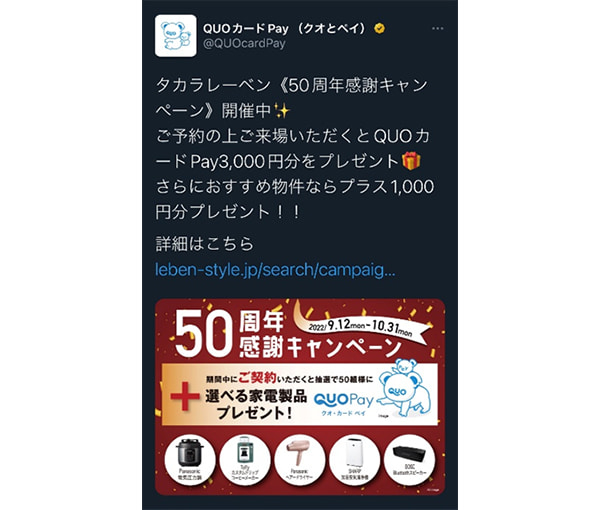Click the QUO Pay logo text

pyautogui.click(x=344, y=400)
